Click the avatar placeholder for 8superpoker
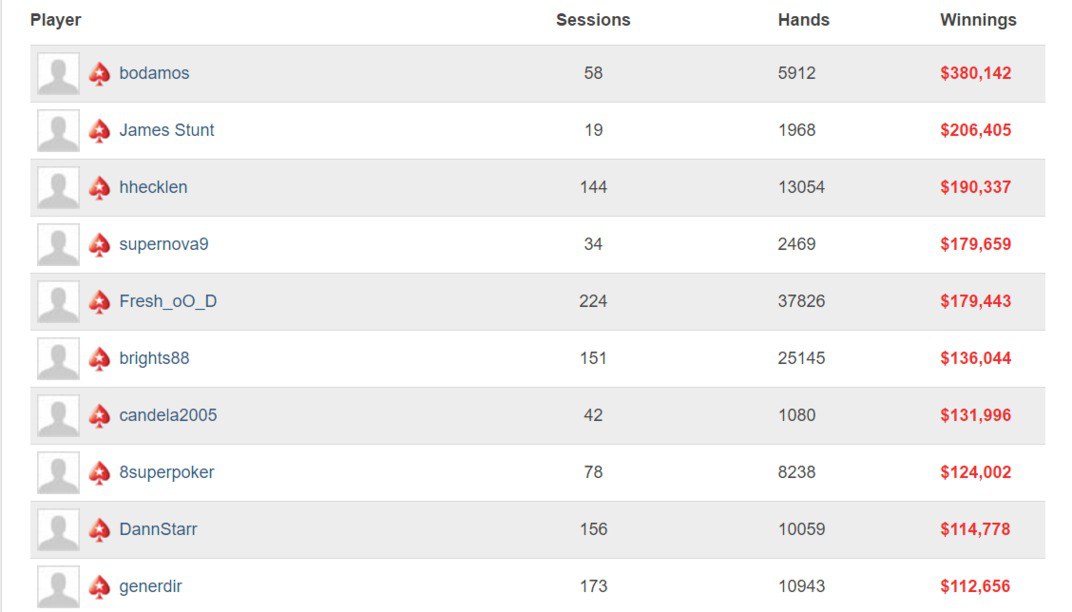The height and width of the screenshot is (612, 1072). [x=58, y=473]
